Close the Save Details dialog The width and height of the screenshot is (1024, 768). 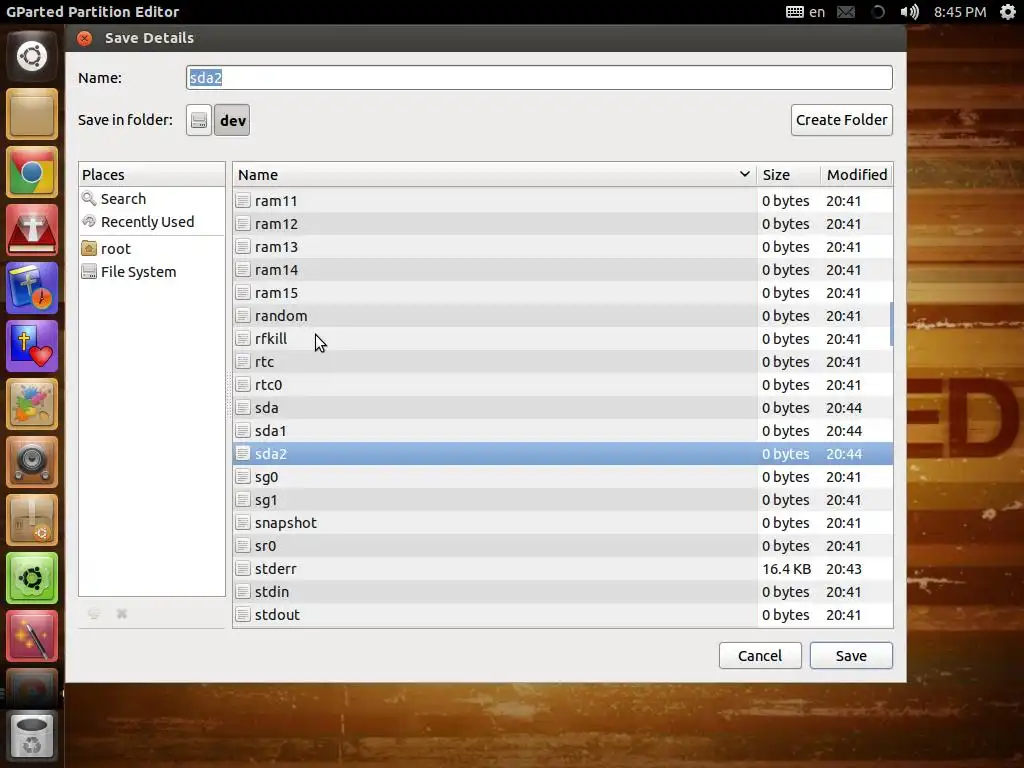[84, 38]
